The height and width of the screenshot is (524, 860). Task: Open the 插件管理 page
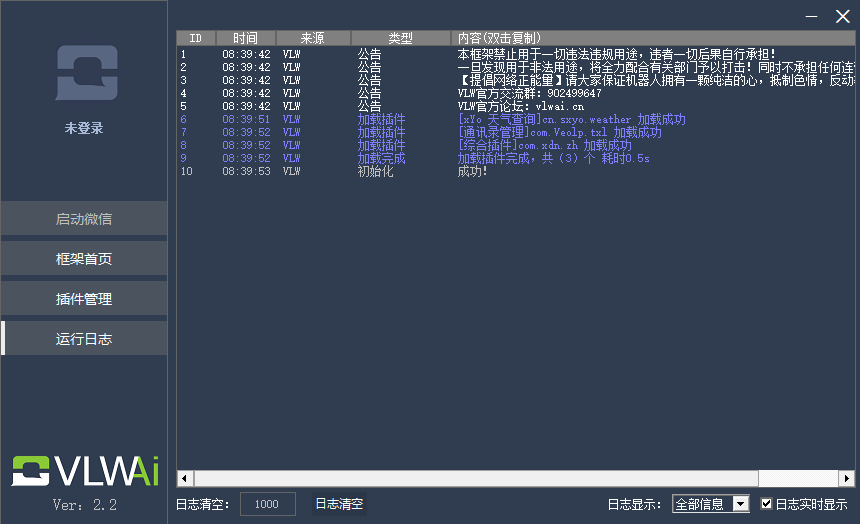tap(84, 298)
